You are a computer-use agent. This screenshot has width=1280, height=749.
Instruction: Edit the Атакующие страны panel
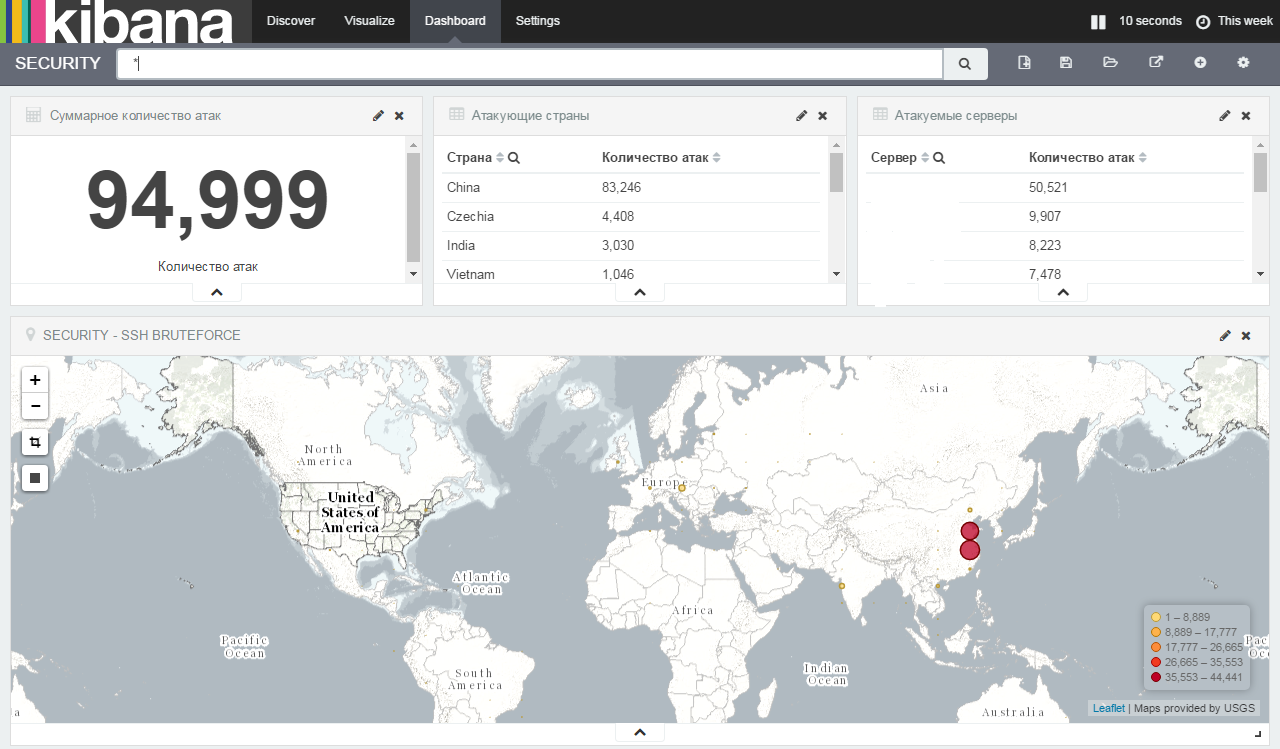(x=801, y=116)
